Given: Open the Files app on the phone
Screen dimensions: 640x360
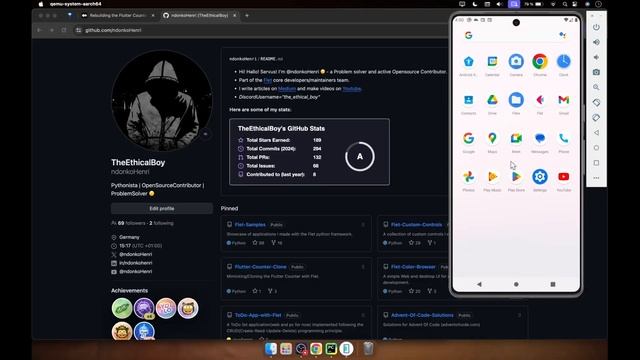Looking at the screenshot, I should click(x=516, y=100).
